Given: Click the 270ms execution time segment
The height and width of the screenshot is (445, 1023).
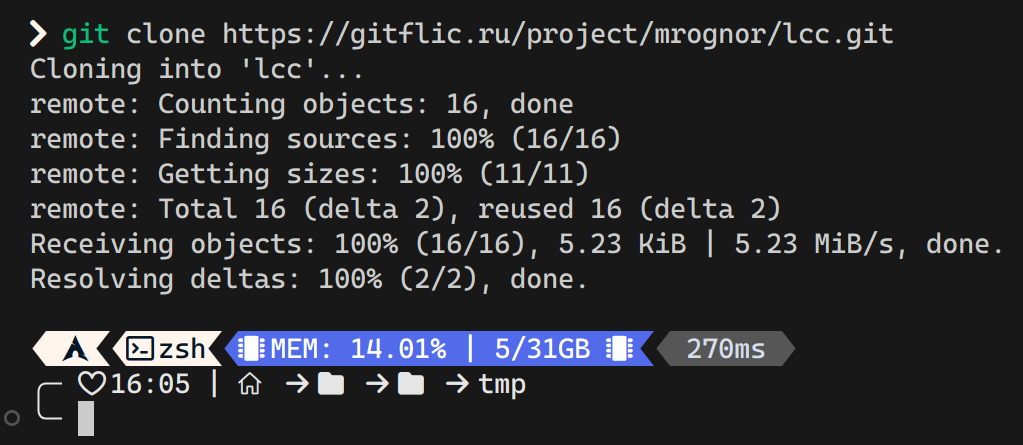Looking at the screenshot, I should click(x=725, y=348).
